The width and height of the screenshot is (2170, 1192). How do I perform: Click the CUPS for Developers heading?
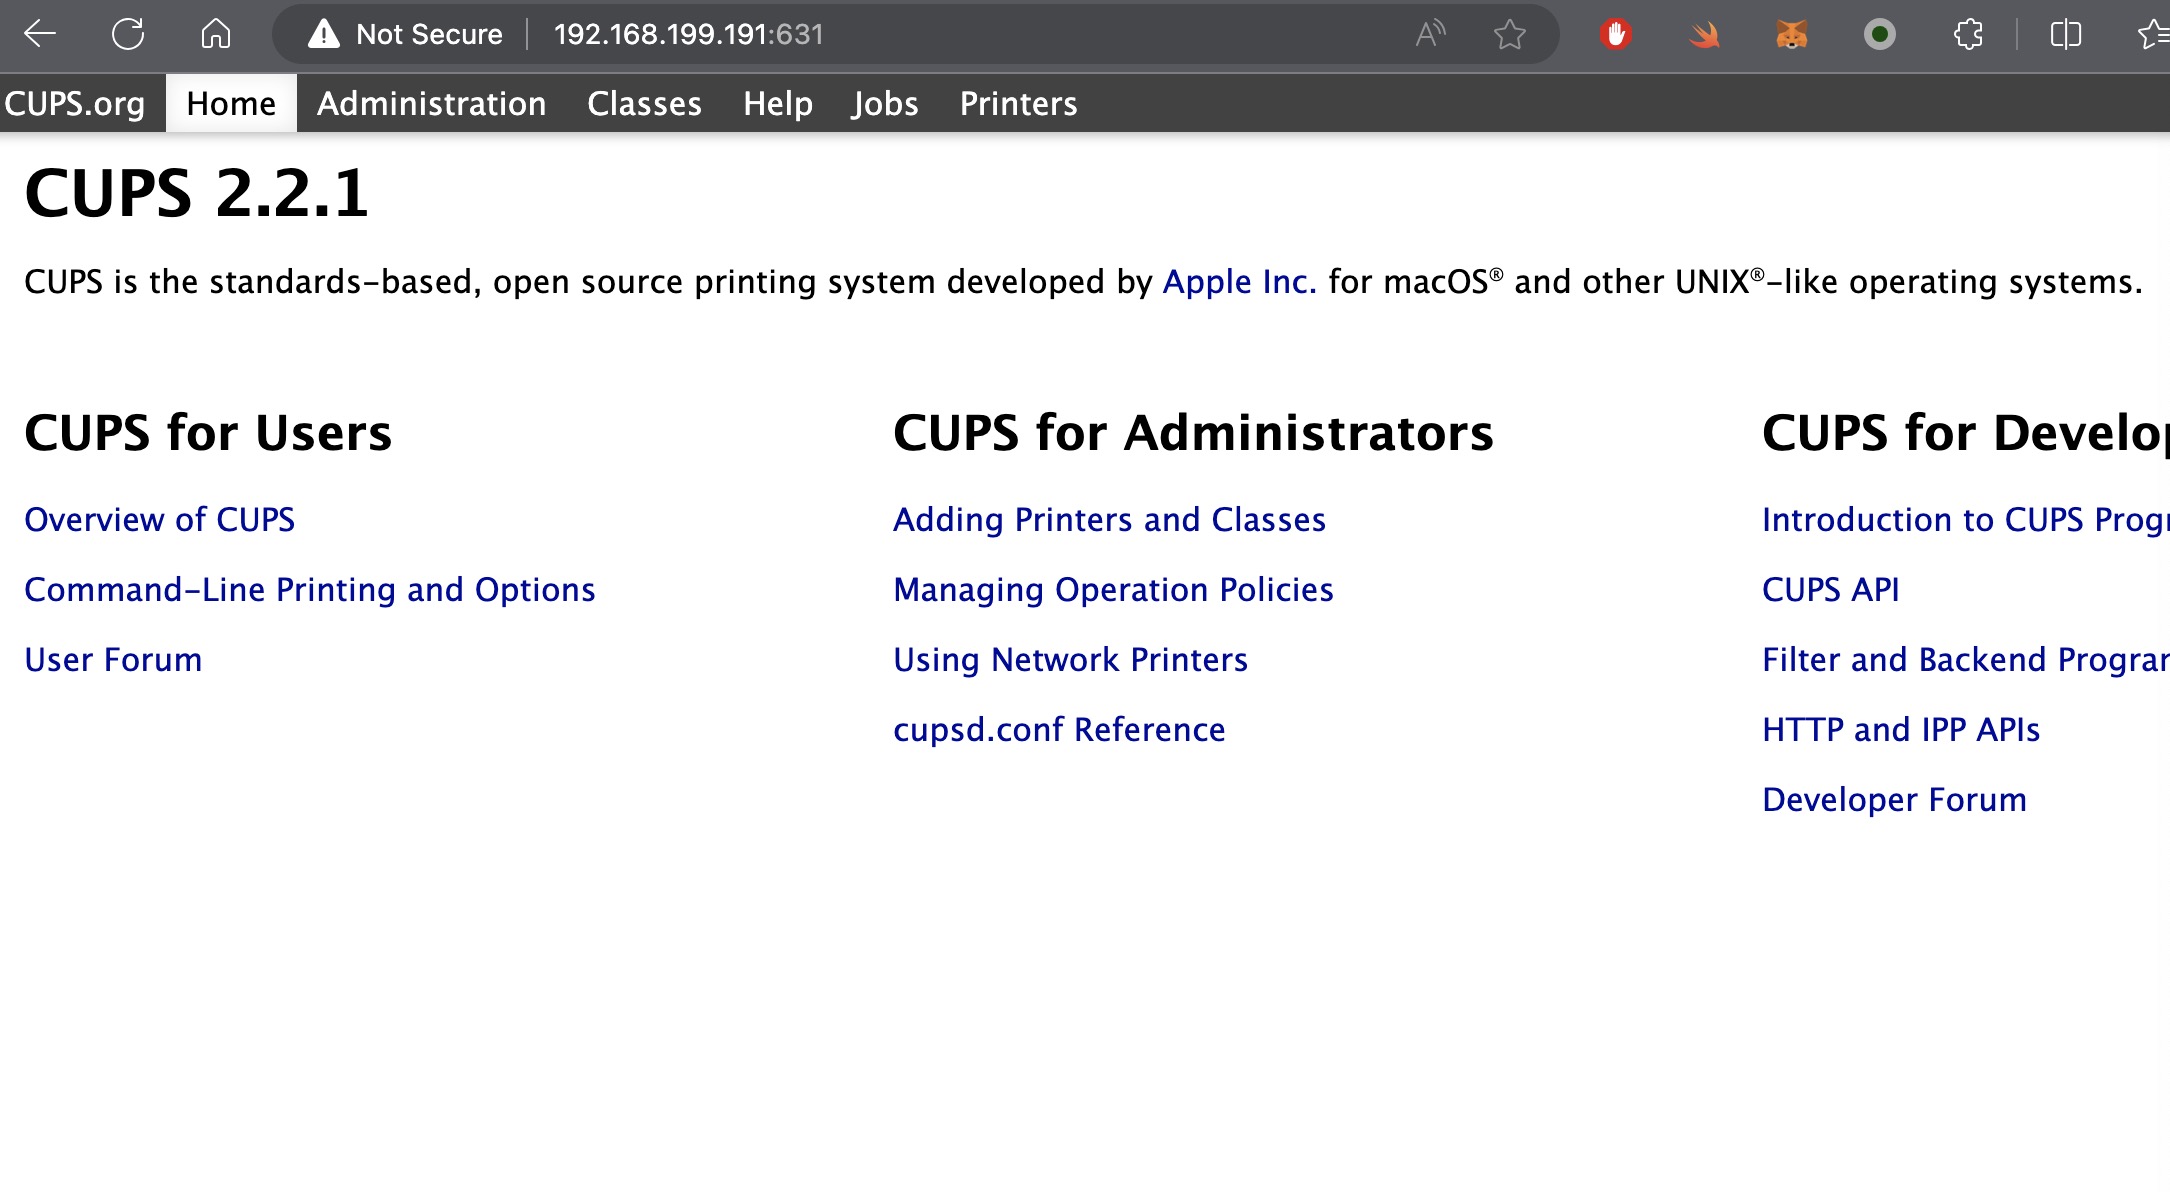(x=1966, y=433)
